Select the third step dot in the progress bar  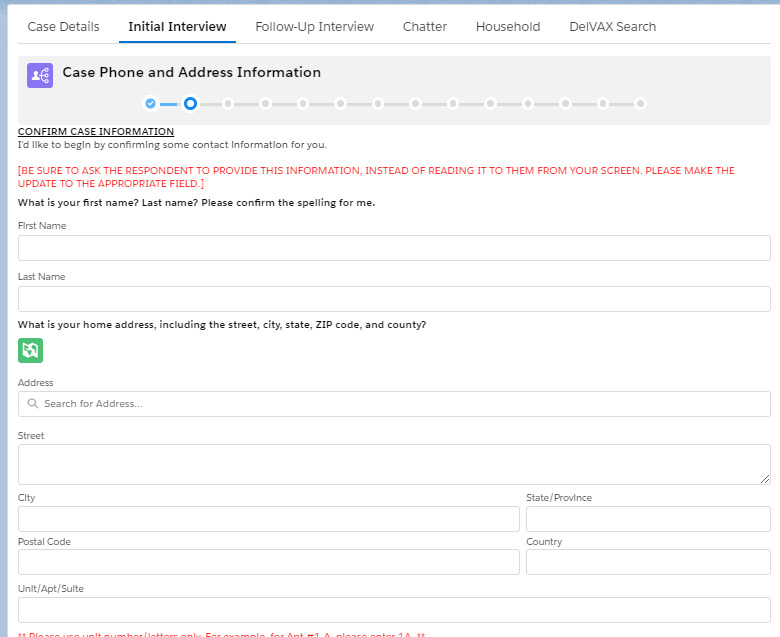(228, 103)
